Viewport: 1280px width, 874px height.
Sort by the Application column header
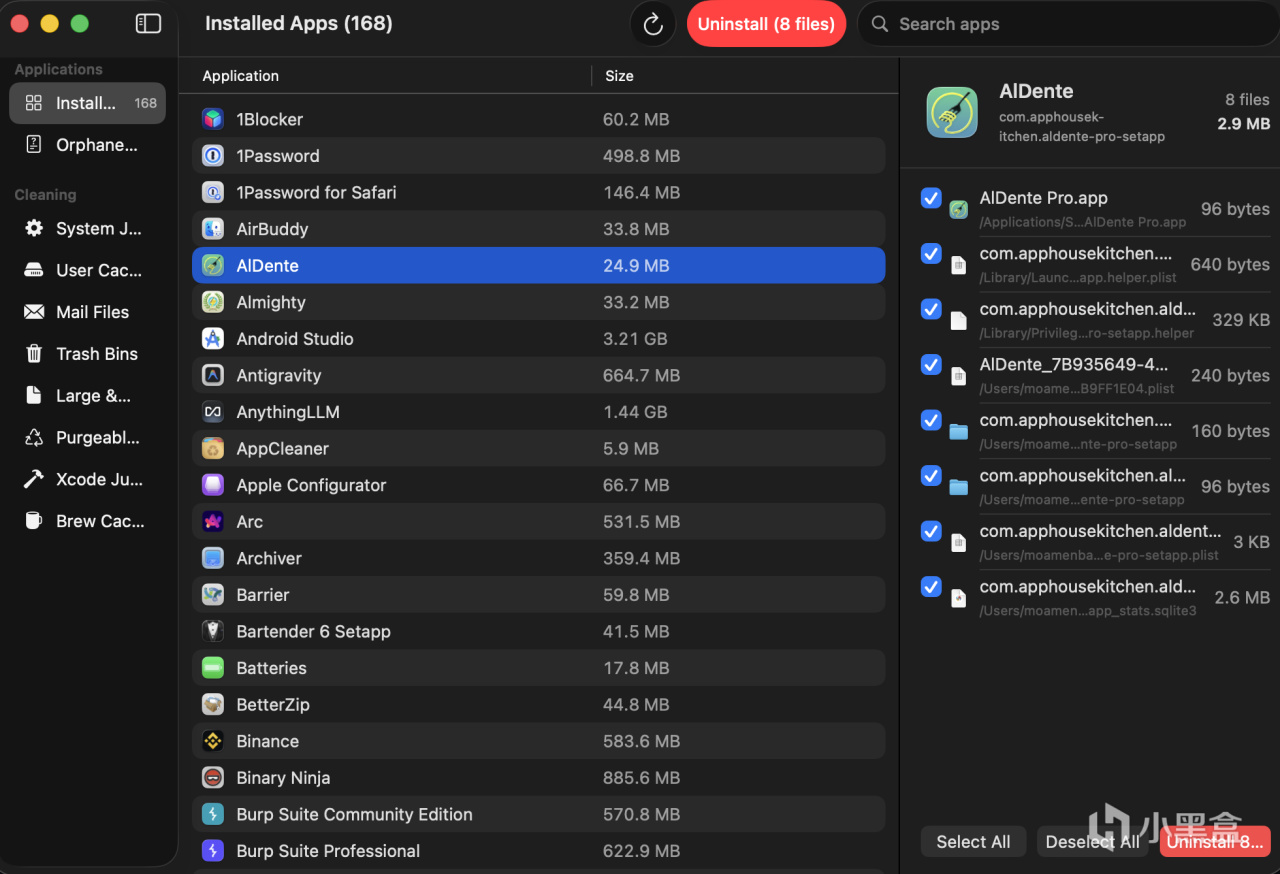241,76
